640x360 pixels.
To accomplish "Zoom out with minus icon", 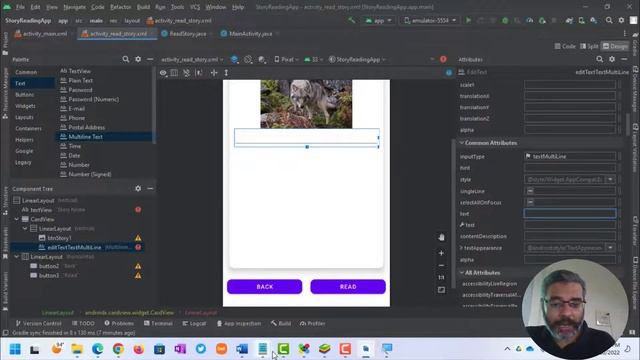I will (x=441, y=265).
